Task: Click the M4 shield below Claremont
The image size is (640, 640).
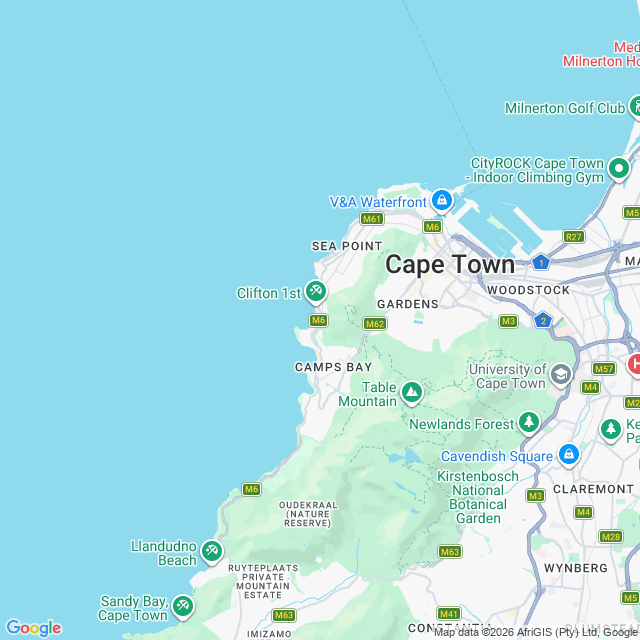Action: 583,512
